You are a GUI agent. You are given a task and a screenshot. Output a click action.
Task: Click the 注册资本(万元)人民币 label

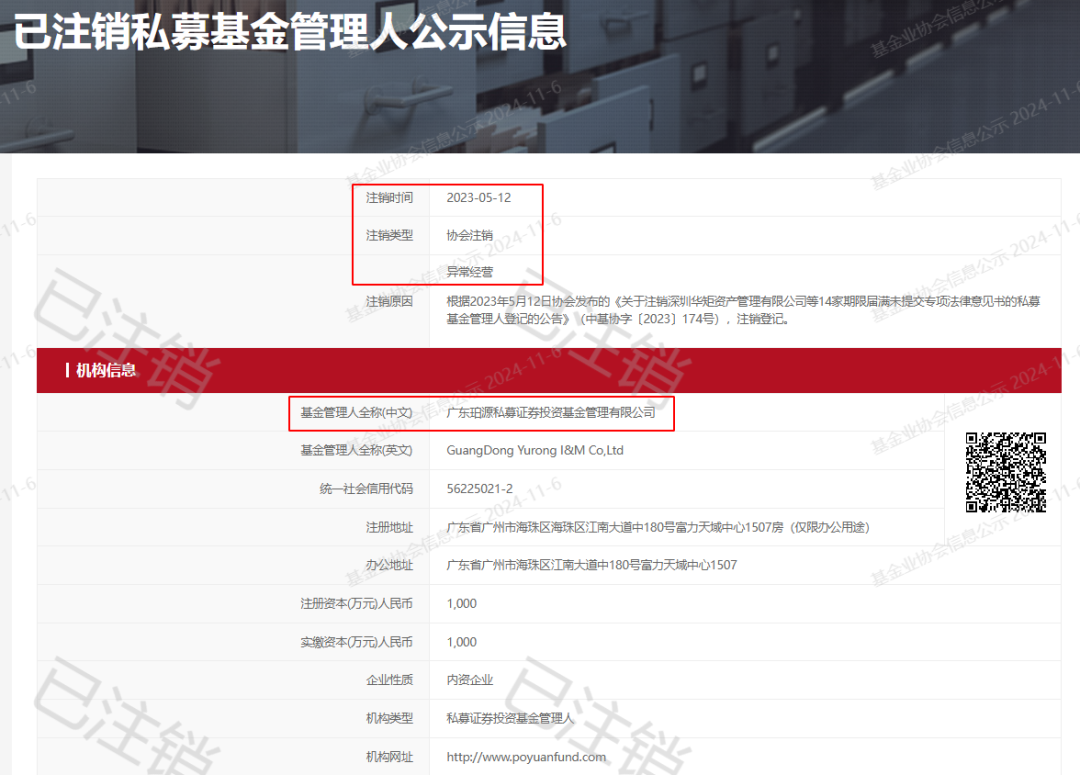pos(356,603)
